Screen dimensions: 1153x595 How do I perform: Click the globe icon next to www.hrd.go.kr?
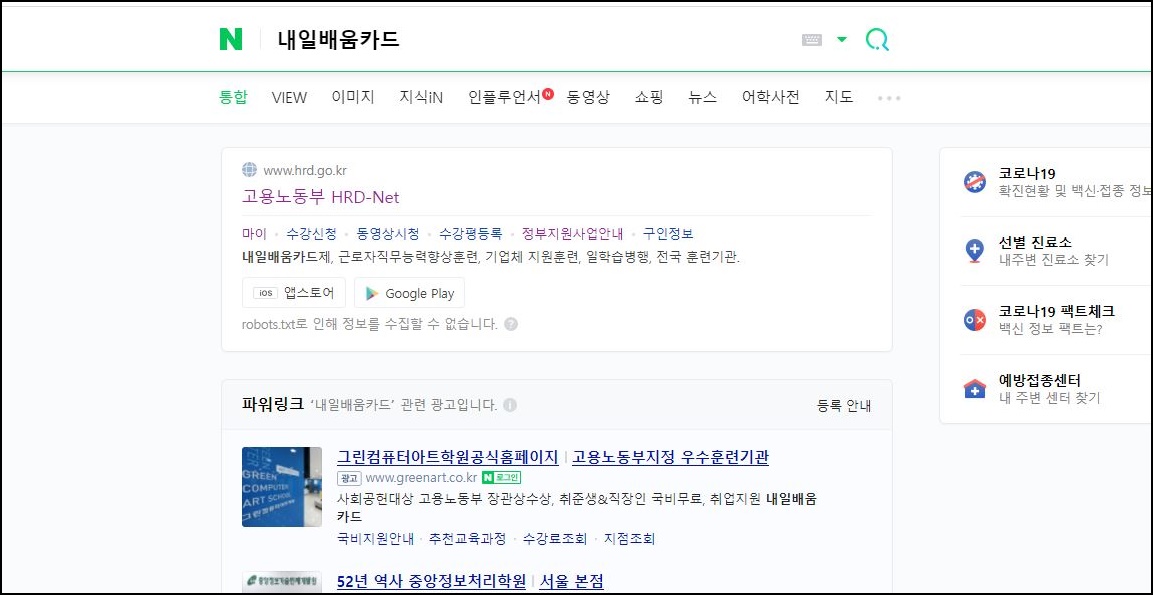[249, 170]
